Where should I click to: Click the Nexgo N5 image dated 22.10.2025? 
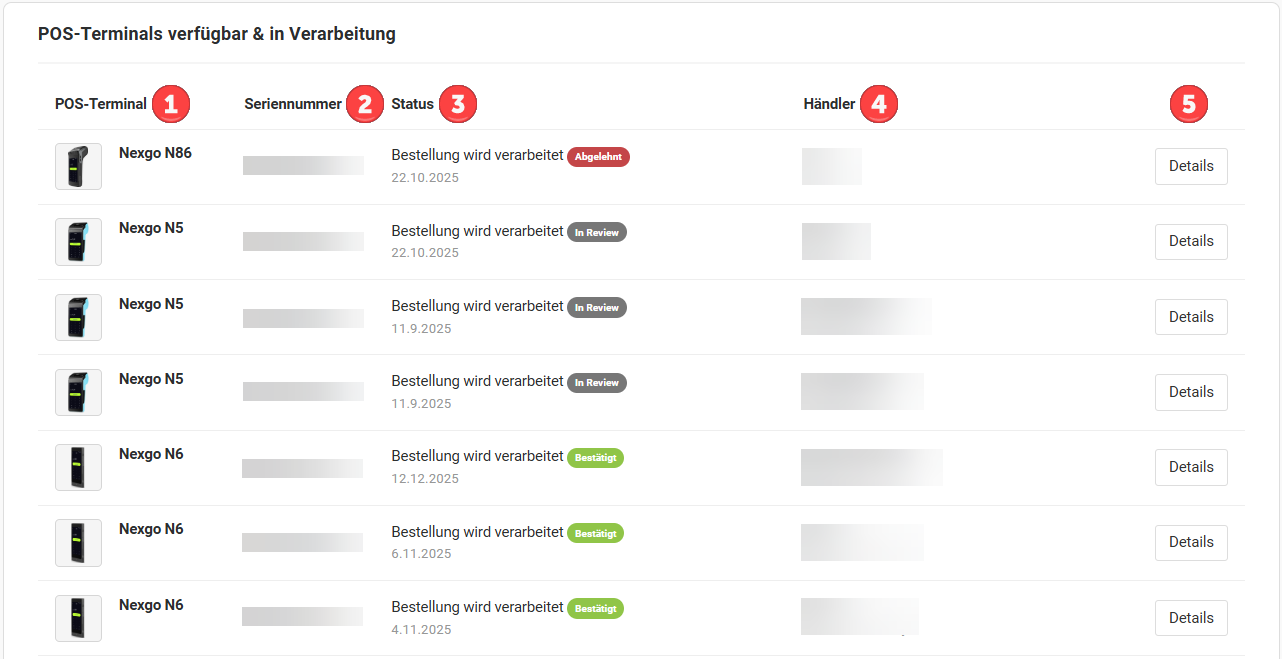(78, 242)
